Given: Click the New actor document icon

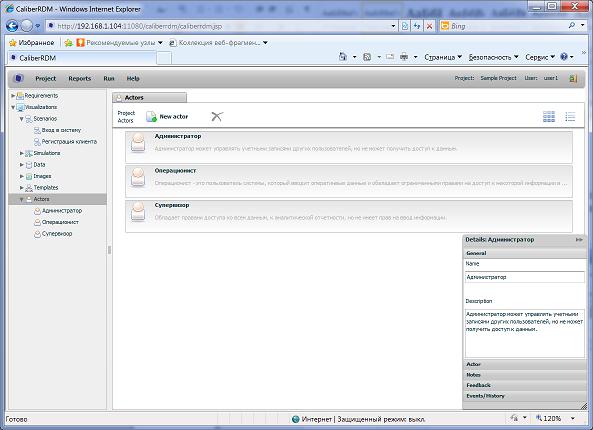Looking at the screenshot, I should tap(151, 116).
